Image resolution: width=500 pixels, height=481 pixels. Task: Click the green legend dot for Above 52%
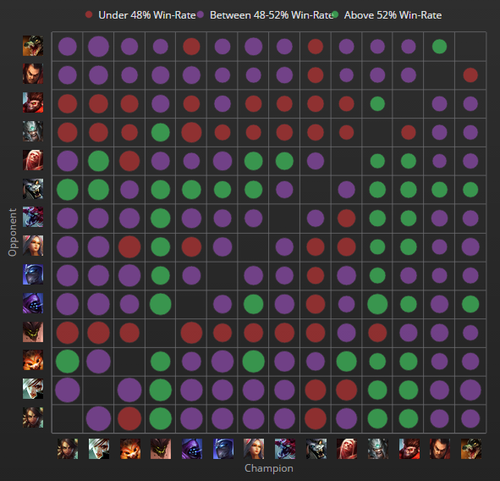point(335,15)
